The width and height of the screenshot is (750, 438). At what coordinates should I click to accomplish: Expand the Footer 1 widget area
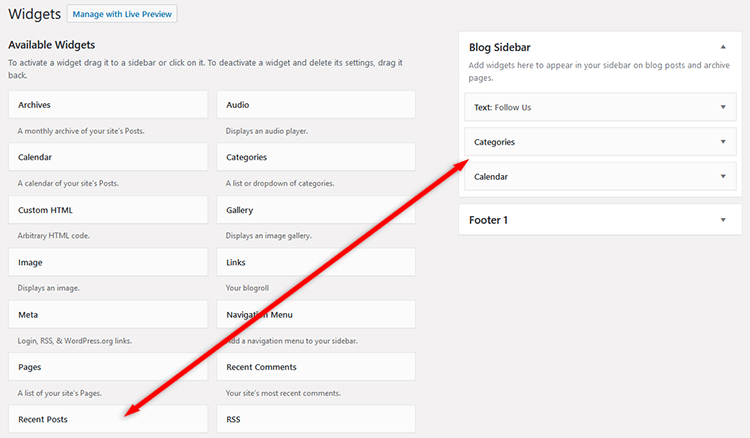click(x=723, y=220)
